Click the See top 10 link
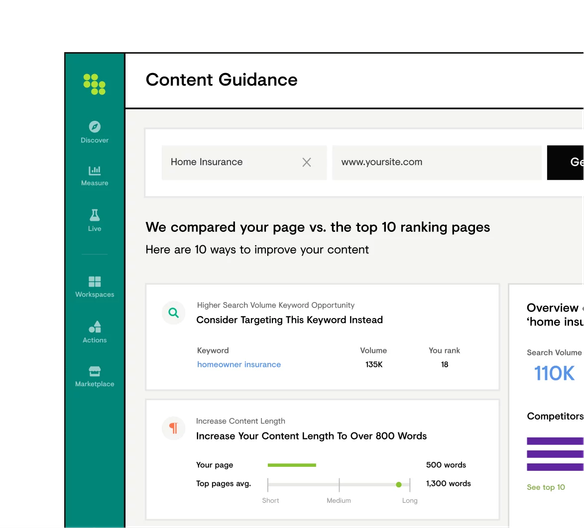584x528 pixels. 546,487
